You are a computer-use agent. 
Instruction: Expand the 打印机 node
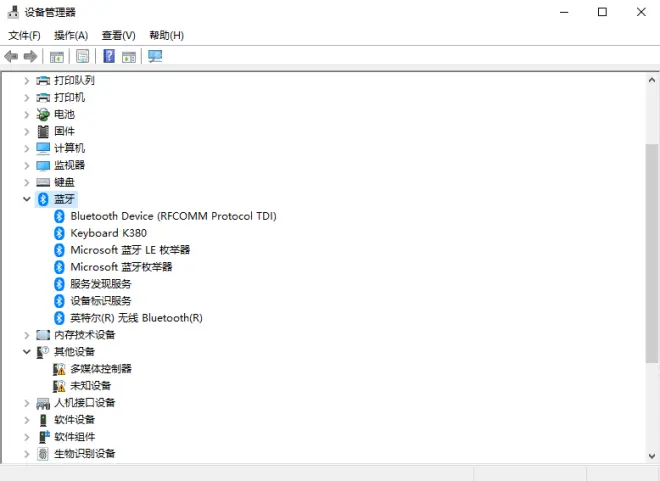[x=27, y=98]
